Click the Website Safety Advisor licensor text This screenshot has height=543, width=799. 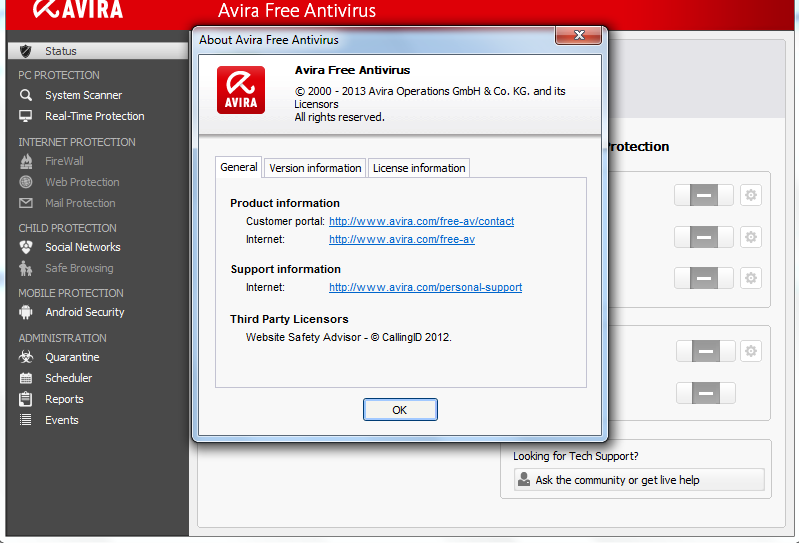[x=349, y=337]
